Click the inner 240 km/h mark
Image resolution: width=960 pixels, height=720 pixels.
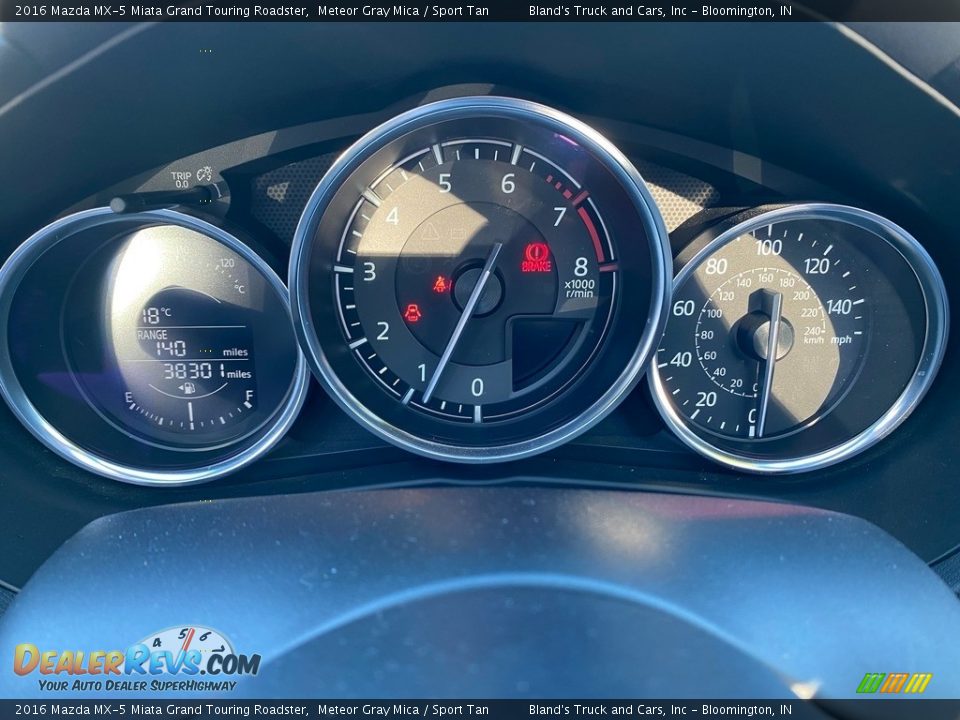click(812, 331)
